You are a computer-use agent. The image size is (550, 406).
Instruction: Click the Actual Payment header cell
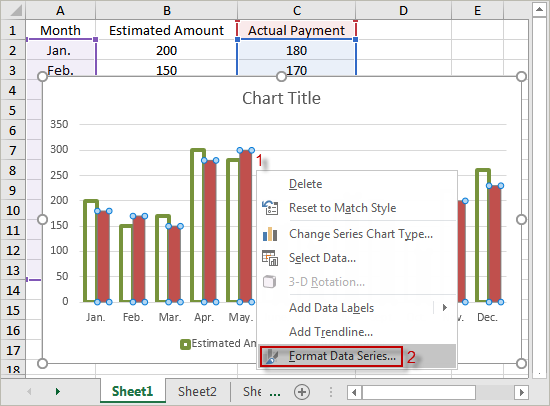point(297,30)
